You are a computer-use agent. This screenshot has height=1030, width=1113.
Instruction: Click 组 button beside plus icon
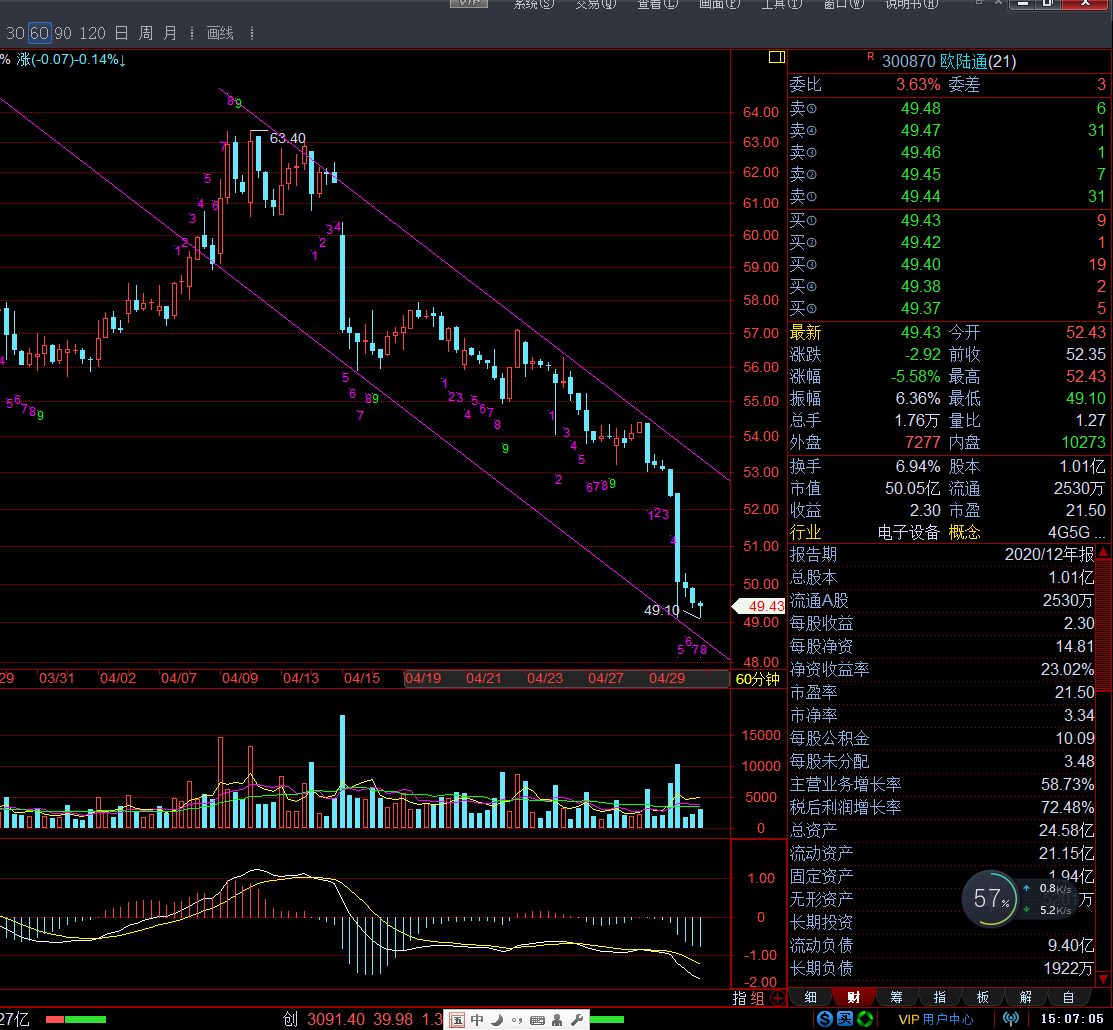(x=757, y=998)
